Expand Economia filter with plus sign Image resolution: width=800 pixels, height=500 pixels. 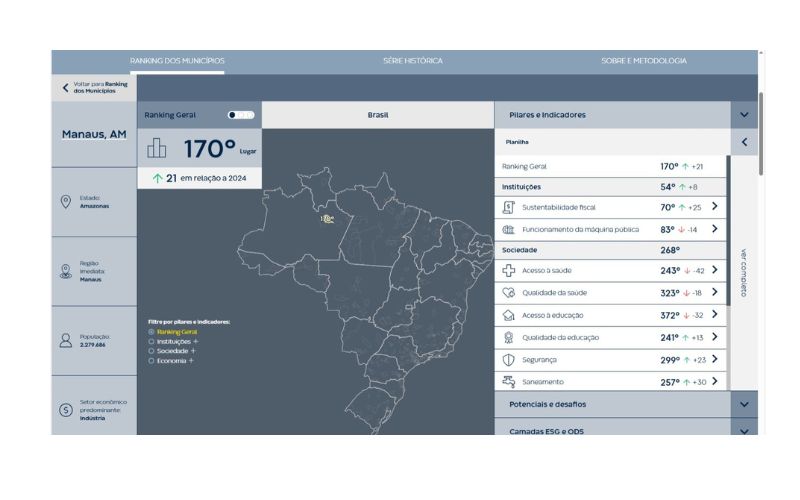[x=191, y=361]
